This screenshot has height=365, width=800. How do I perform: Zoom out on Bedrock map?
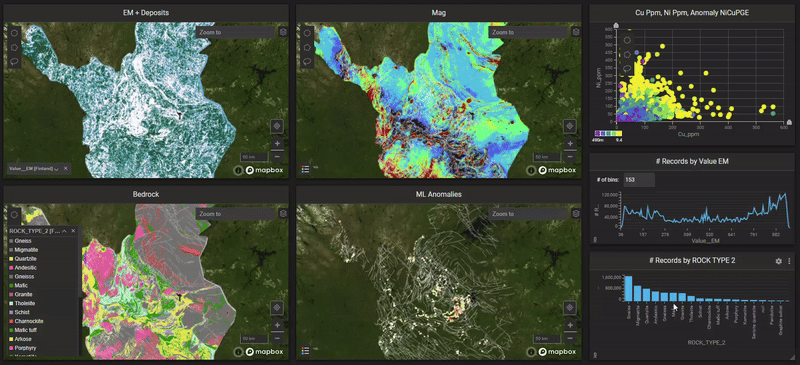click(x=278, y=338)
